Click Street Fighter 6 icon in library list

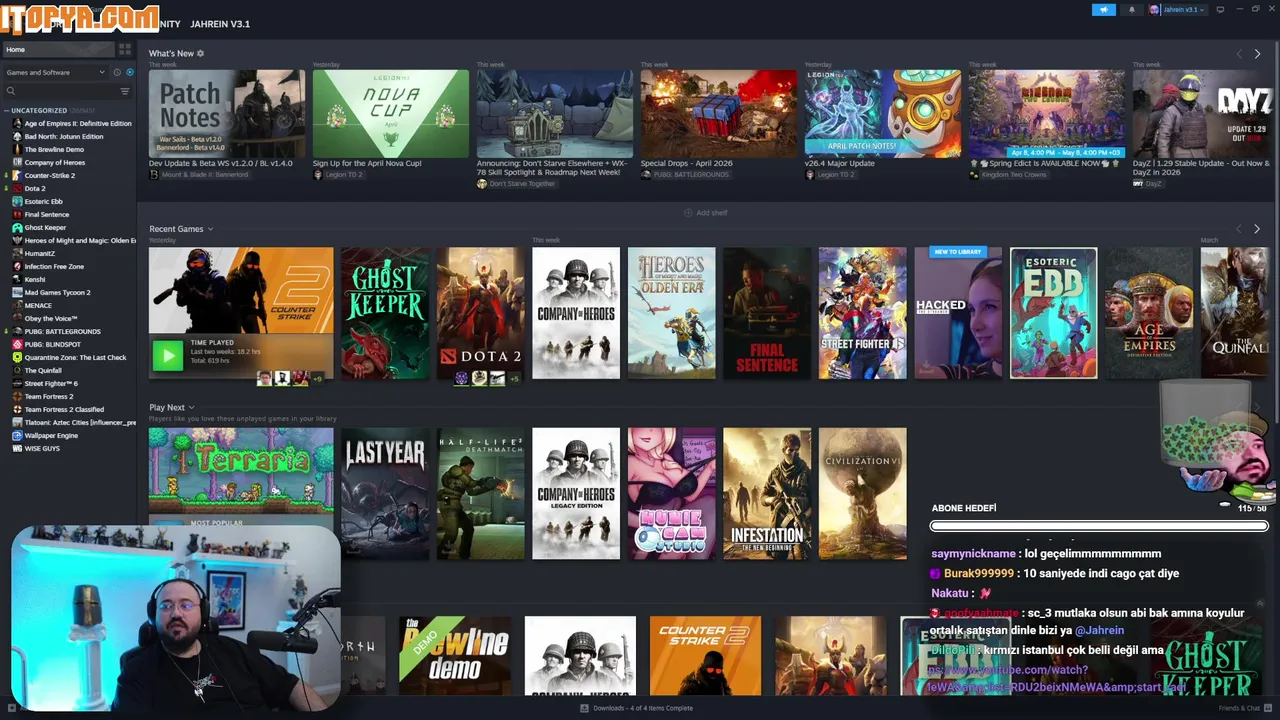coord(17,383)
